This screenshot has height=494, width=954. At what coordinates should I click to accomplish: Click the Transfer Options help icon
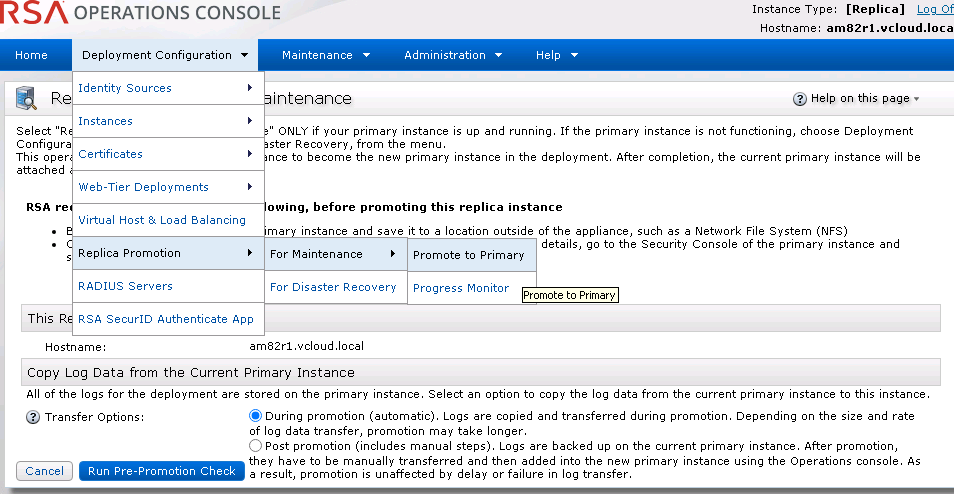[x=33, y=417]
